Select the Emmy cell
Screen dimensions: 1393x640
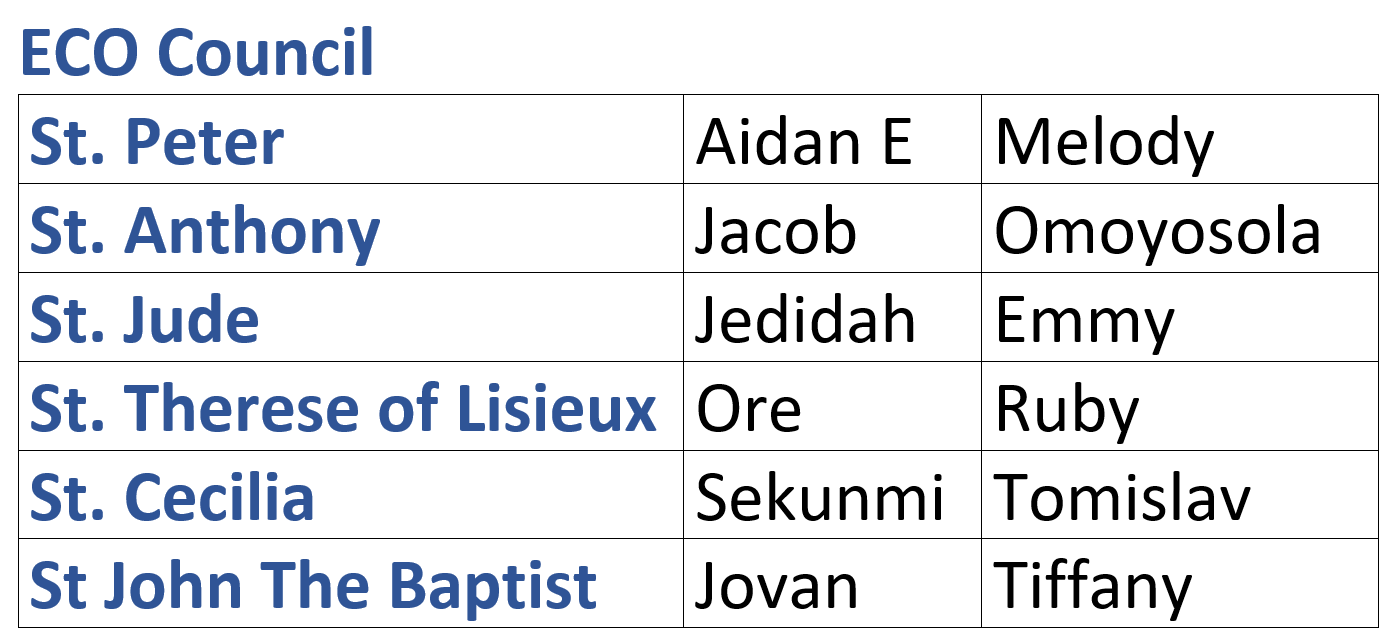(x=1180, y=317)
